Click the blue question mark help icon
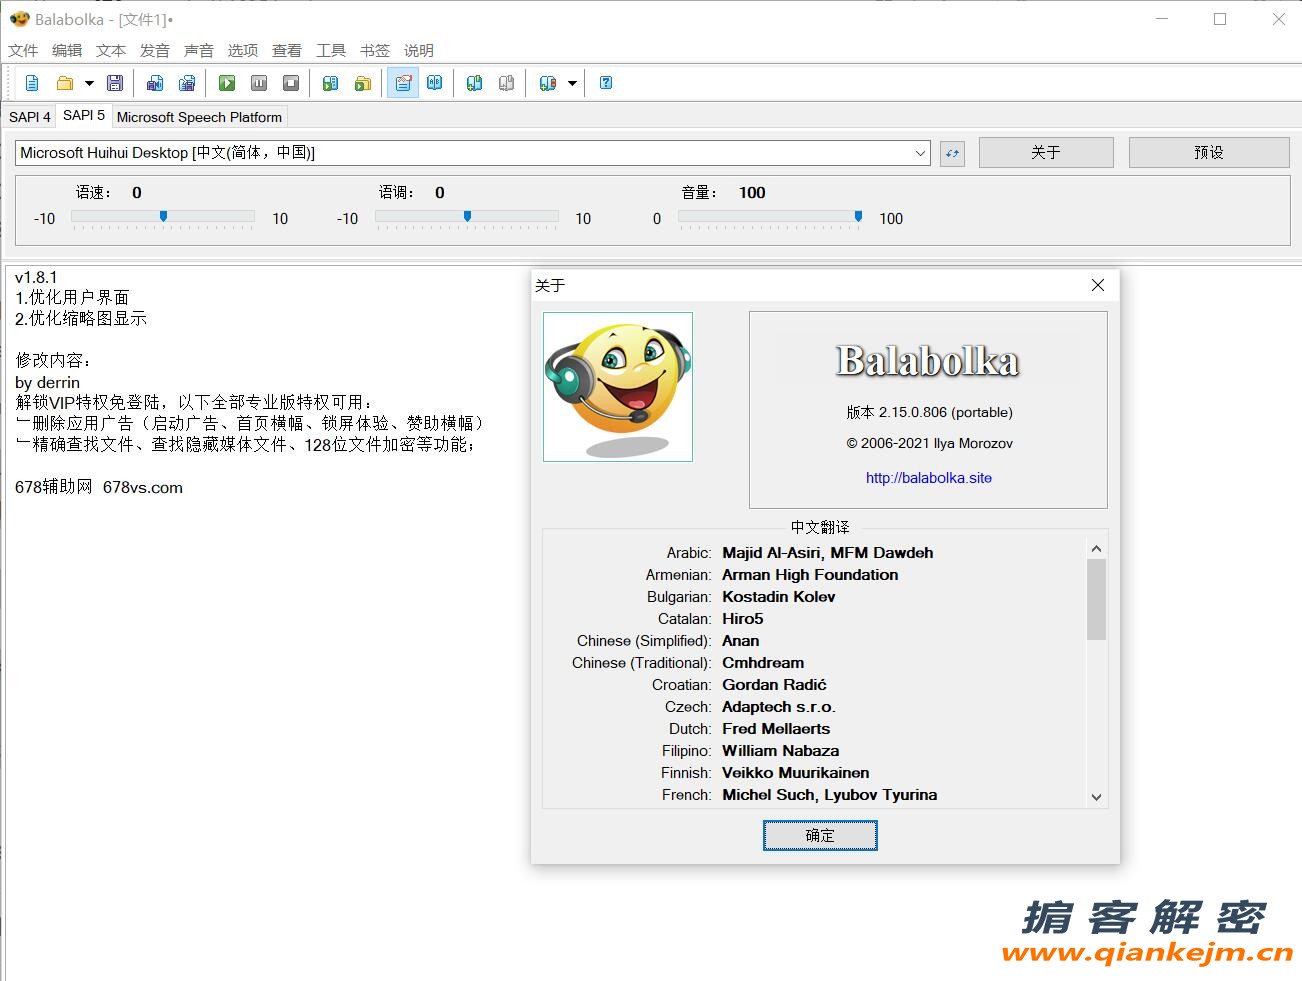 pos(606,83)
